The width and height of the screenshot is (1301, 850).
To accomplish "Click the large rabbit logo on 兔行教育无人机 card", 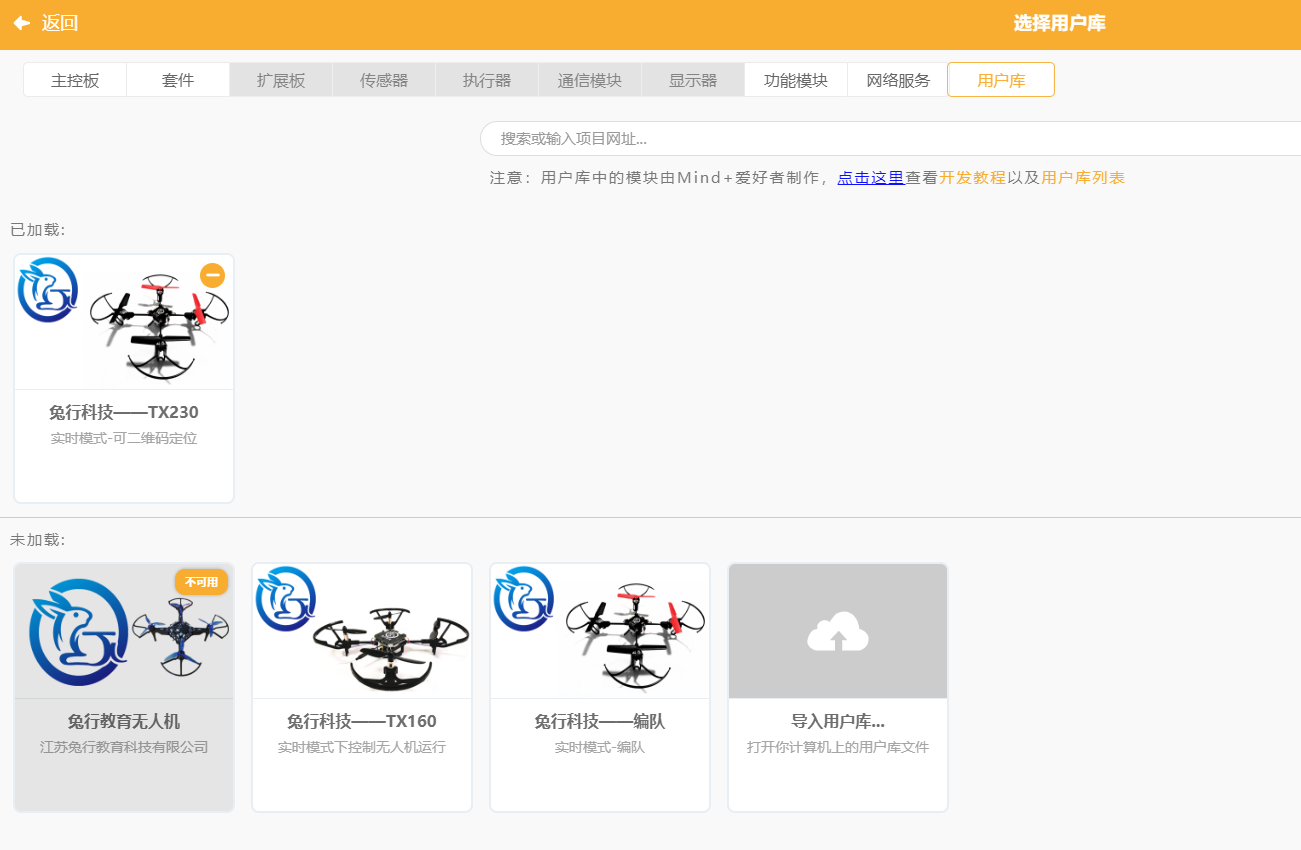I will click(80, 632).
